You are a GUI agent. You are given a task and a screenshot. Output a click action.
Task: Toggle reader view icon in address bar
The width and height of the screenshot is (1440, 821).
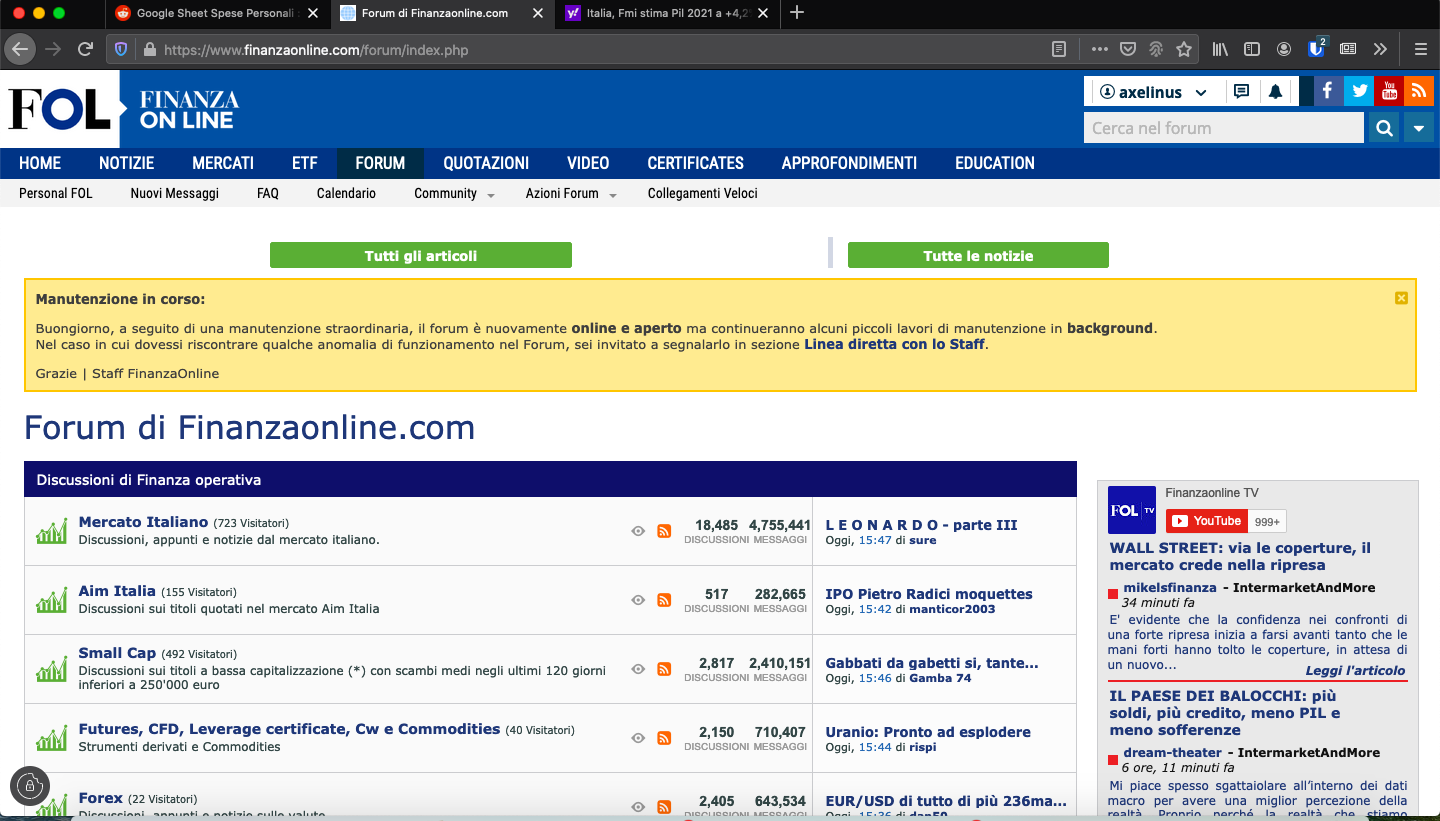coord(1059,48)
